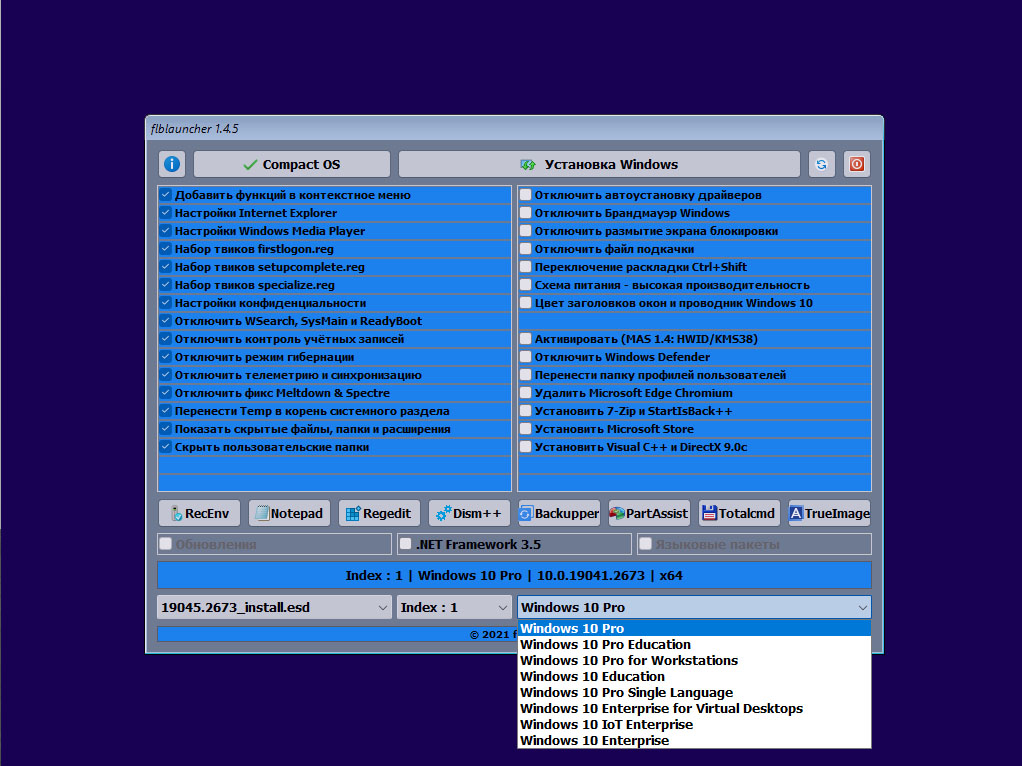This screenshot has width=1022, height=766.
Task: Launch the Backupper tool
Action: click(559, 513)
